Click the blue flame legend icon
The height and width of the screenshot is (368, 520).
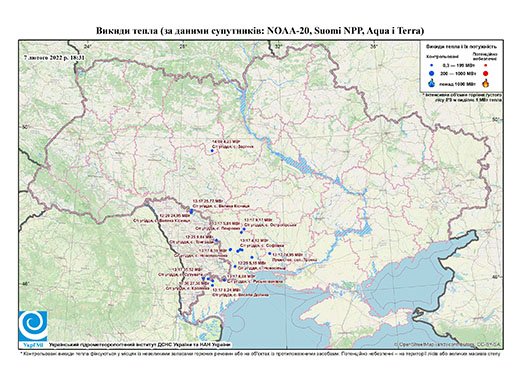(431, 83)
